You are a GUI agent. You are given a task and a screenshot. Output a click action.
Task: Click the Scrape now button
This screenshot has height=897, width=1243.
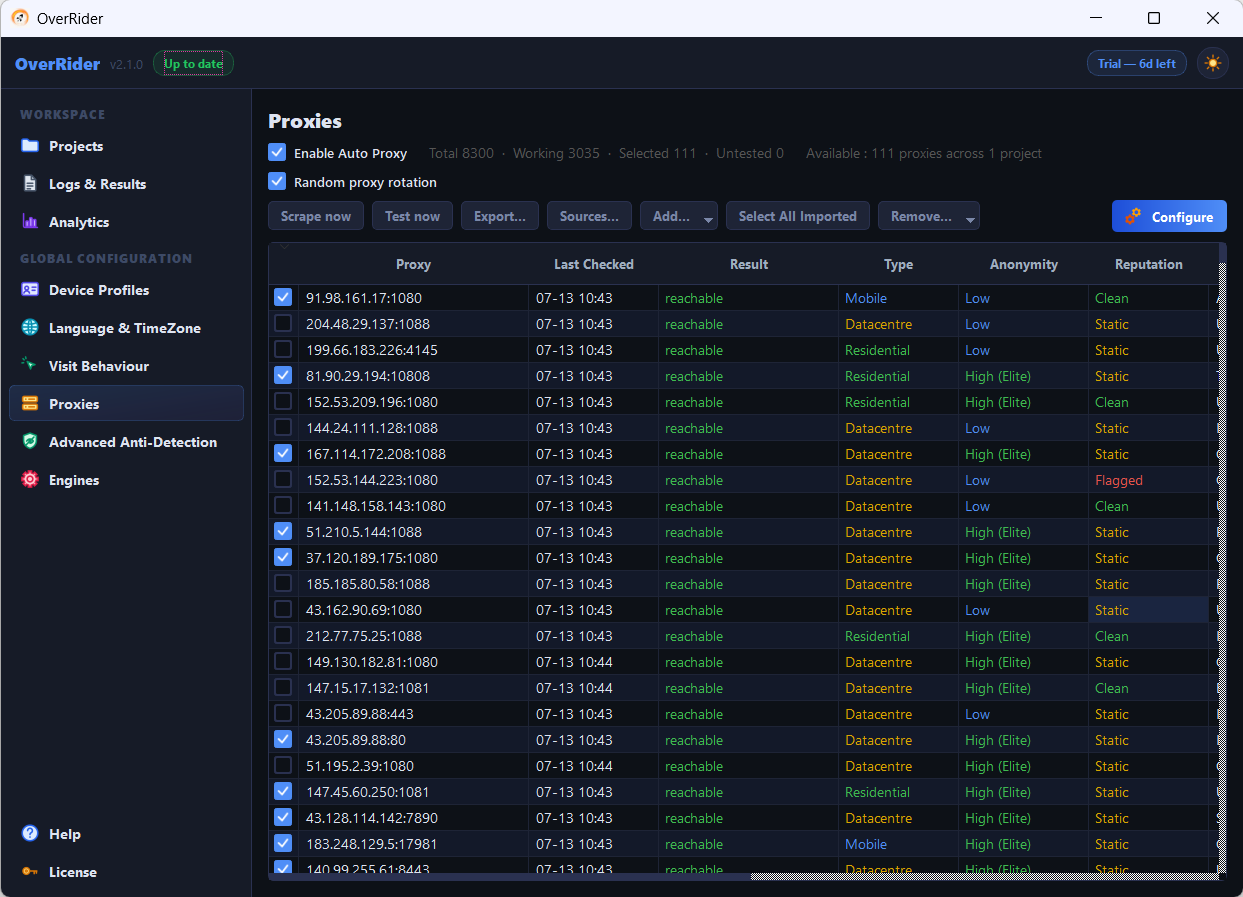click(316, 216)
